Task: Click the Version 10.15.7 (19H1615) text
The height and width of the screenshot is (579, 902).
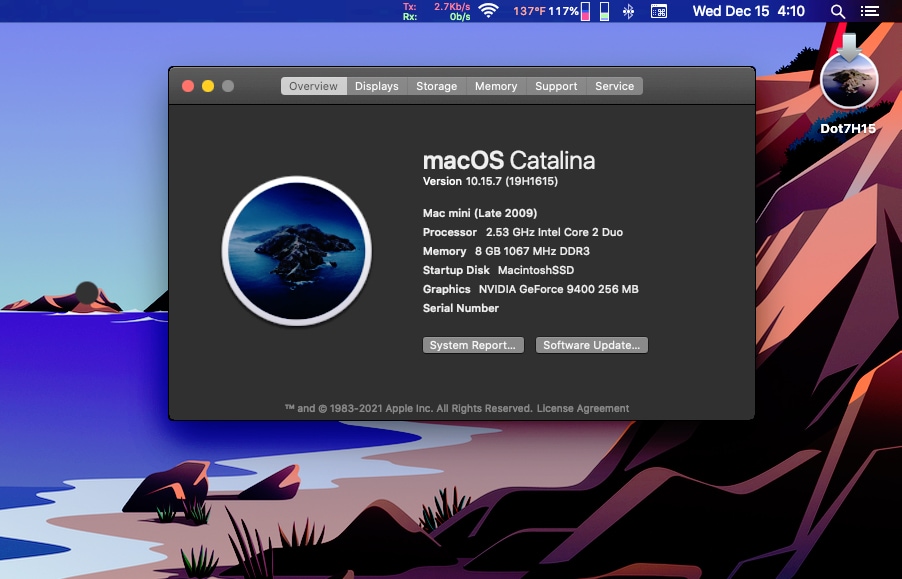Action: (x=490, y=181)
